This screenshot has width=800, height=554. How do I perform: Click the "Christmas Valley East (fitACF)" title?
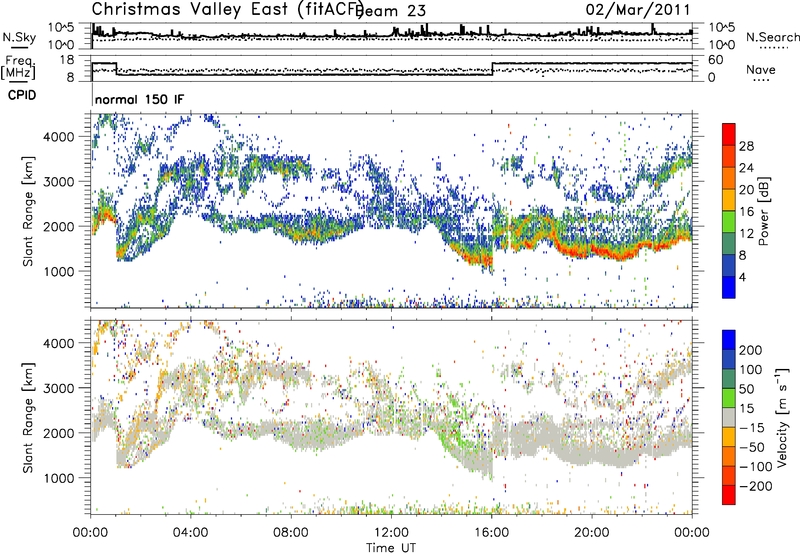[227, 10]
